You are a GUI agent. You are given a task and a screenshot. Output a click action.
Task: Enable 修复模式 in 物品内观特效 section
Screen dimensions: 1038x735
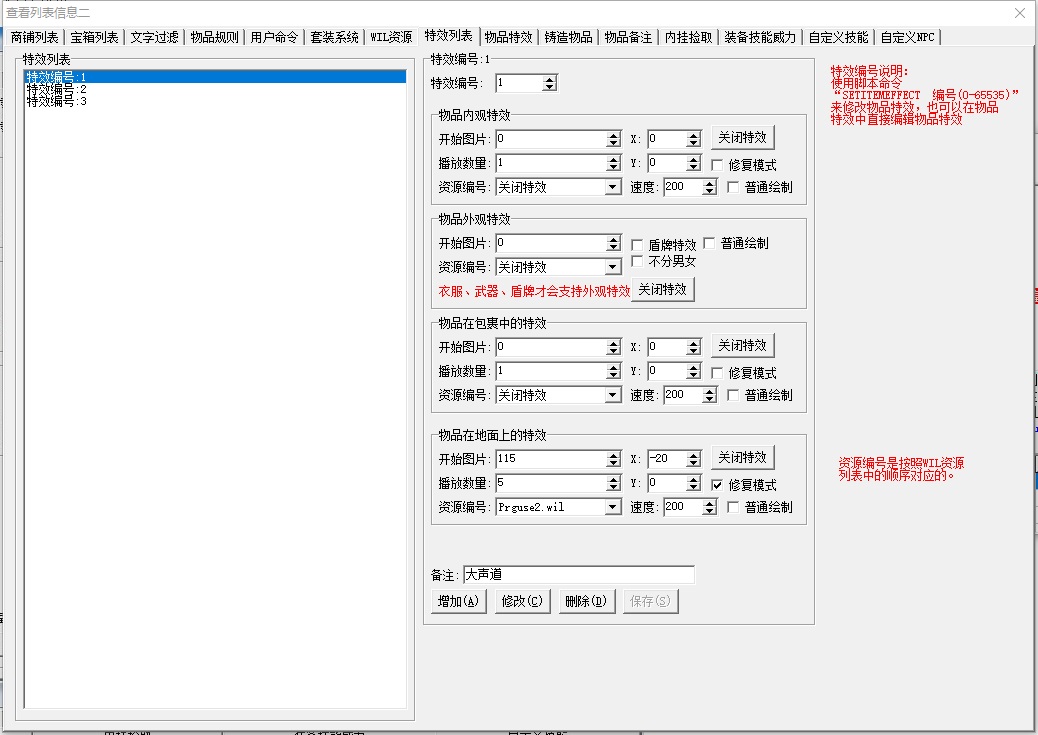717,165
